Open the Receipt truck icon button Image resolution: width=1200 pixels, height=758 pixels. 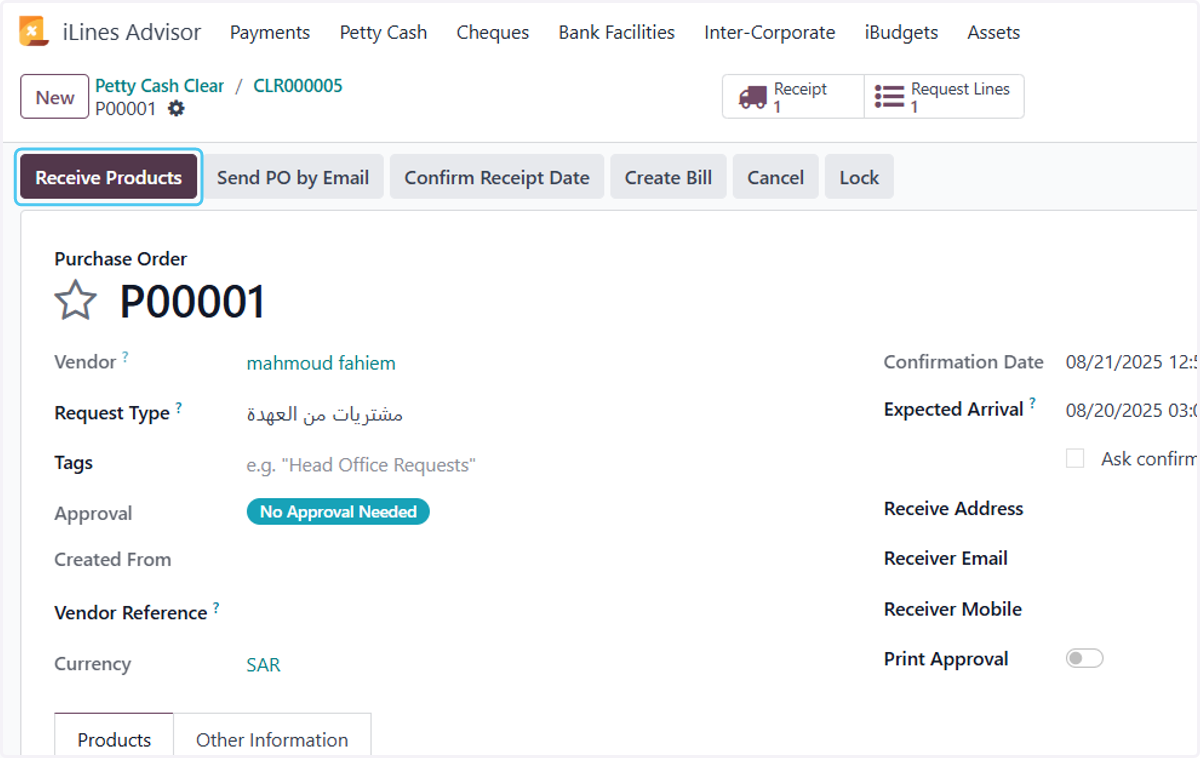(793, 97)
